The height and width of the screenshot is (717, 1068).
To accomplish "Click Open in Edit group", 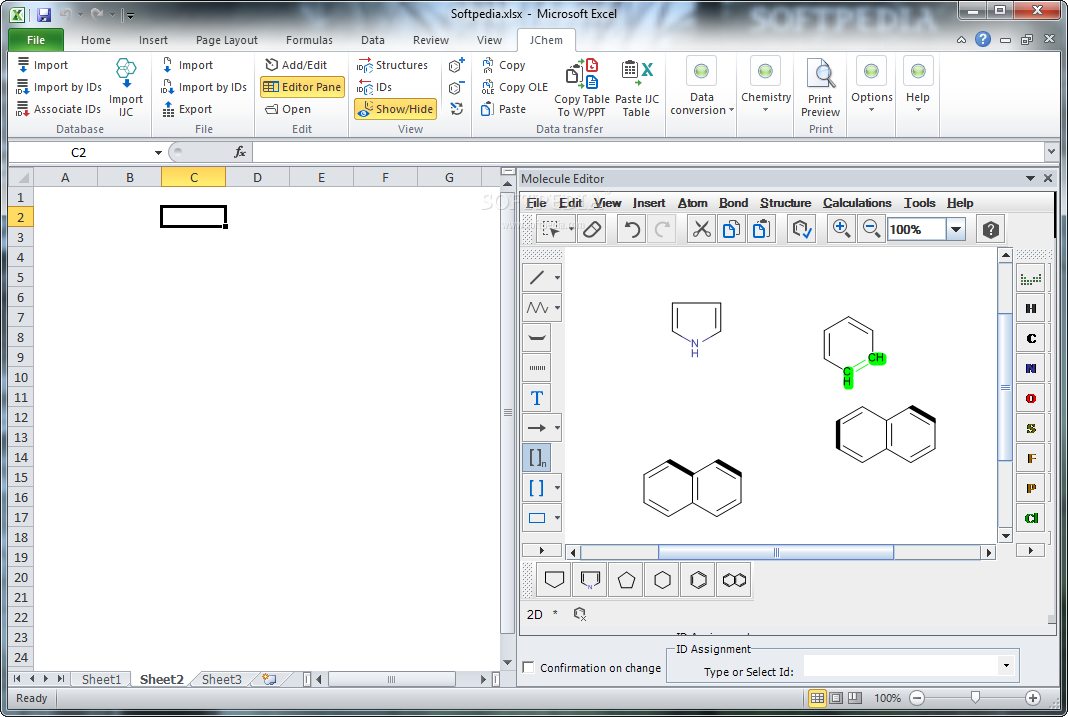I will point(288,109).
